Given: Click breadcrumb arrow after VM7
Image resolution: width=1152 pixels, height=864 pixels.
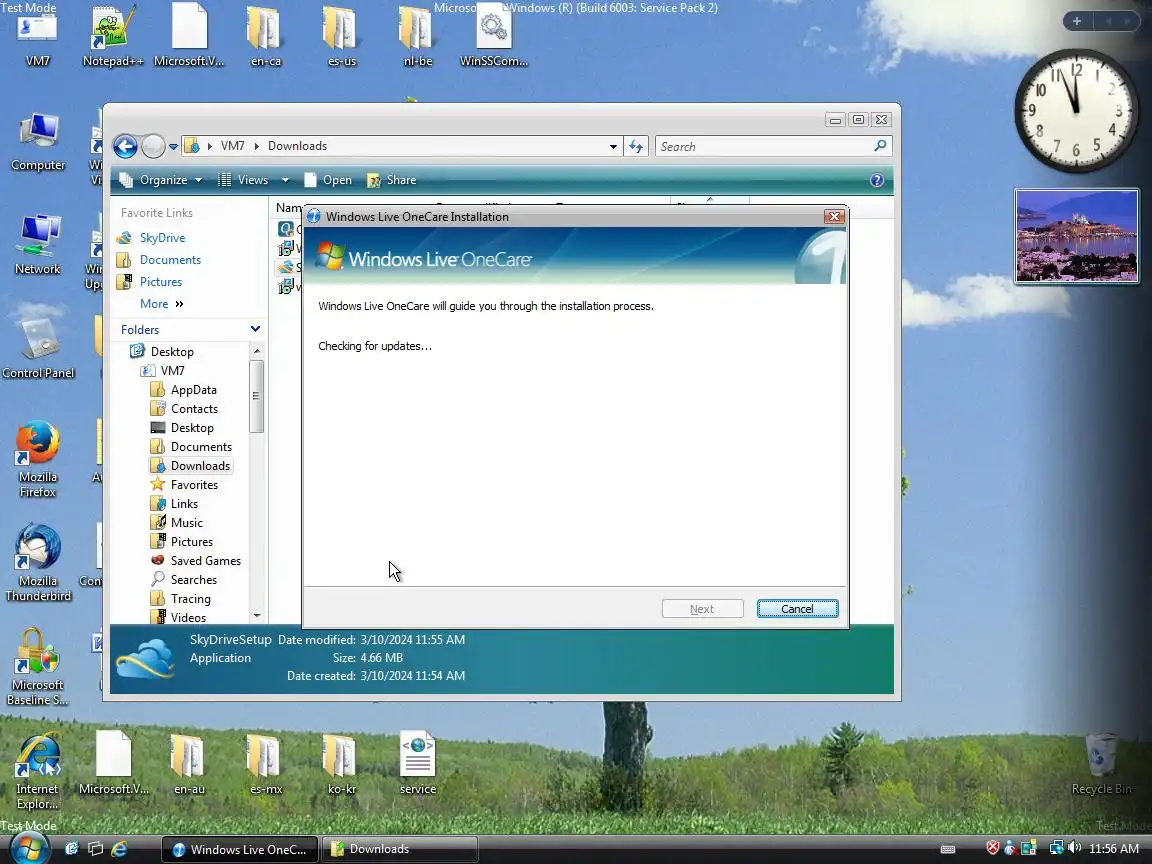Looking at the screenshot, I should [256, 146].
